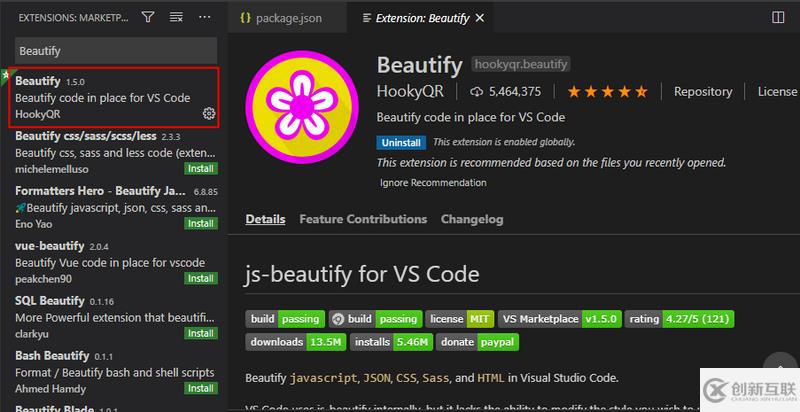
Task: Select vue-beautify list entry
Action: [114, 263]
